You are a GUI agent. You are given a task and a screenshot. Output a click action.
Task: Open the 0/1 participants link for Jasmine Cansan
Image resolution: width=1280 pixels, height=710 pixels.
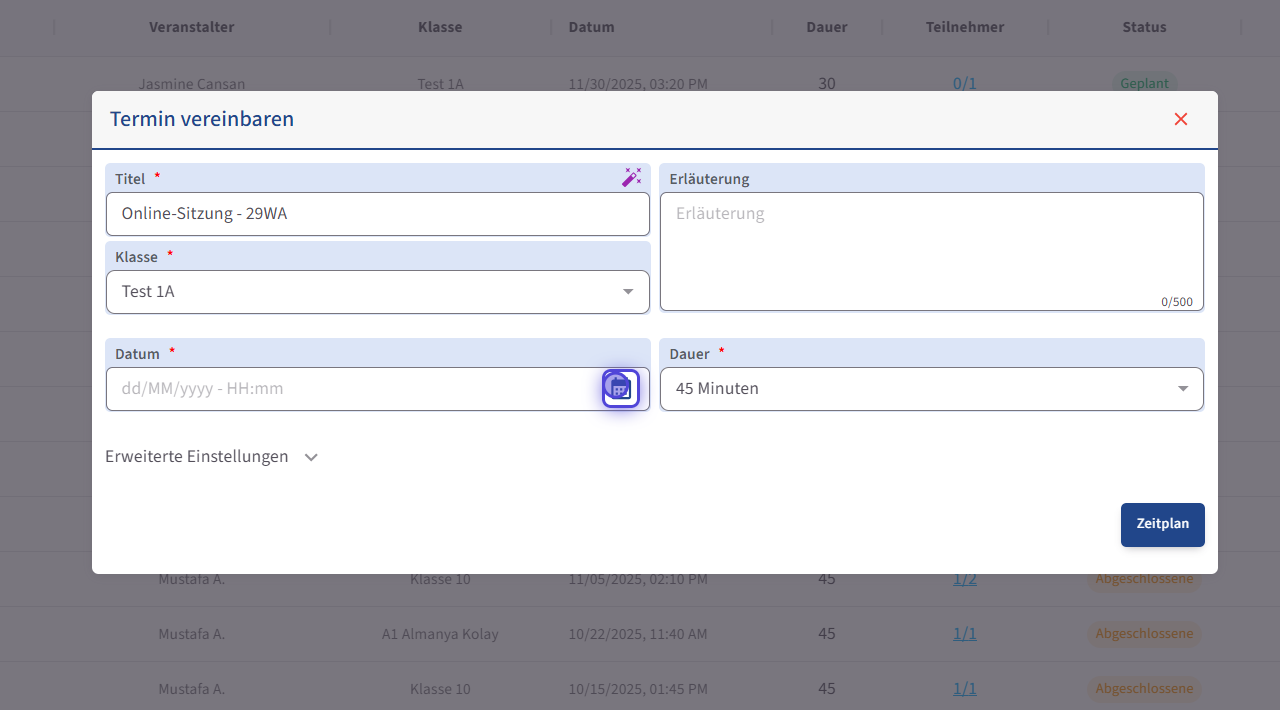(x=964, y=84)
